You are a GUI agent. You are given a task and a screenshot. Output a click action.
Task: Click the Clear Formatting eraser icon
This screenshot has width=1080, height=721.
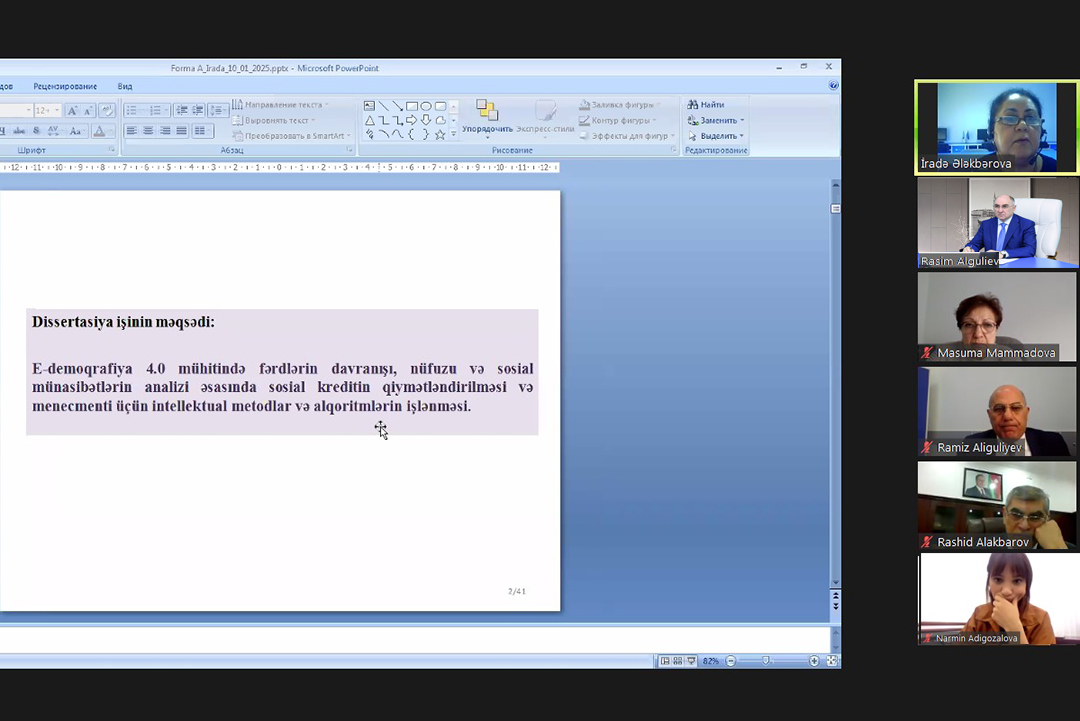pos(106,111)
